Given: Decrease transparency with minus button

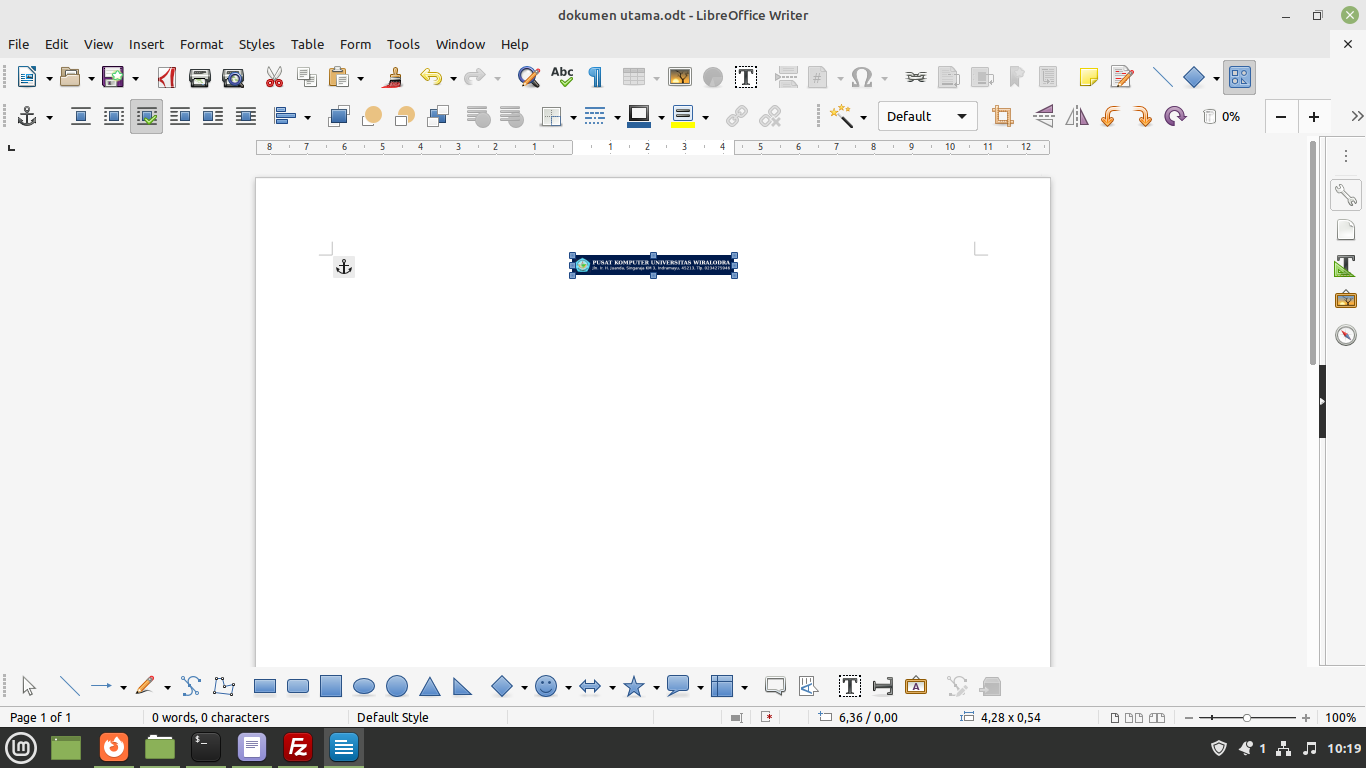Looking at the screenshot, I should point(1281,117).
